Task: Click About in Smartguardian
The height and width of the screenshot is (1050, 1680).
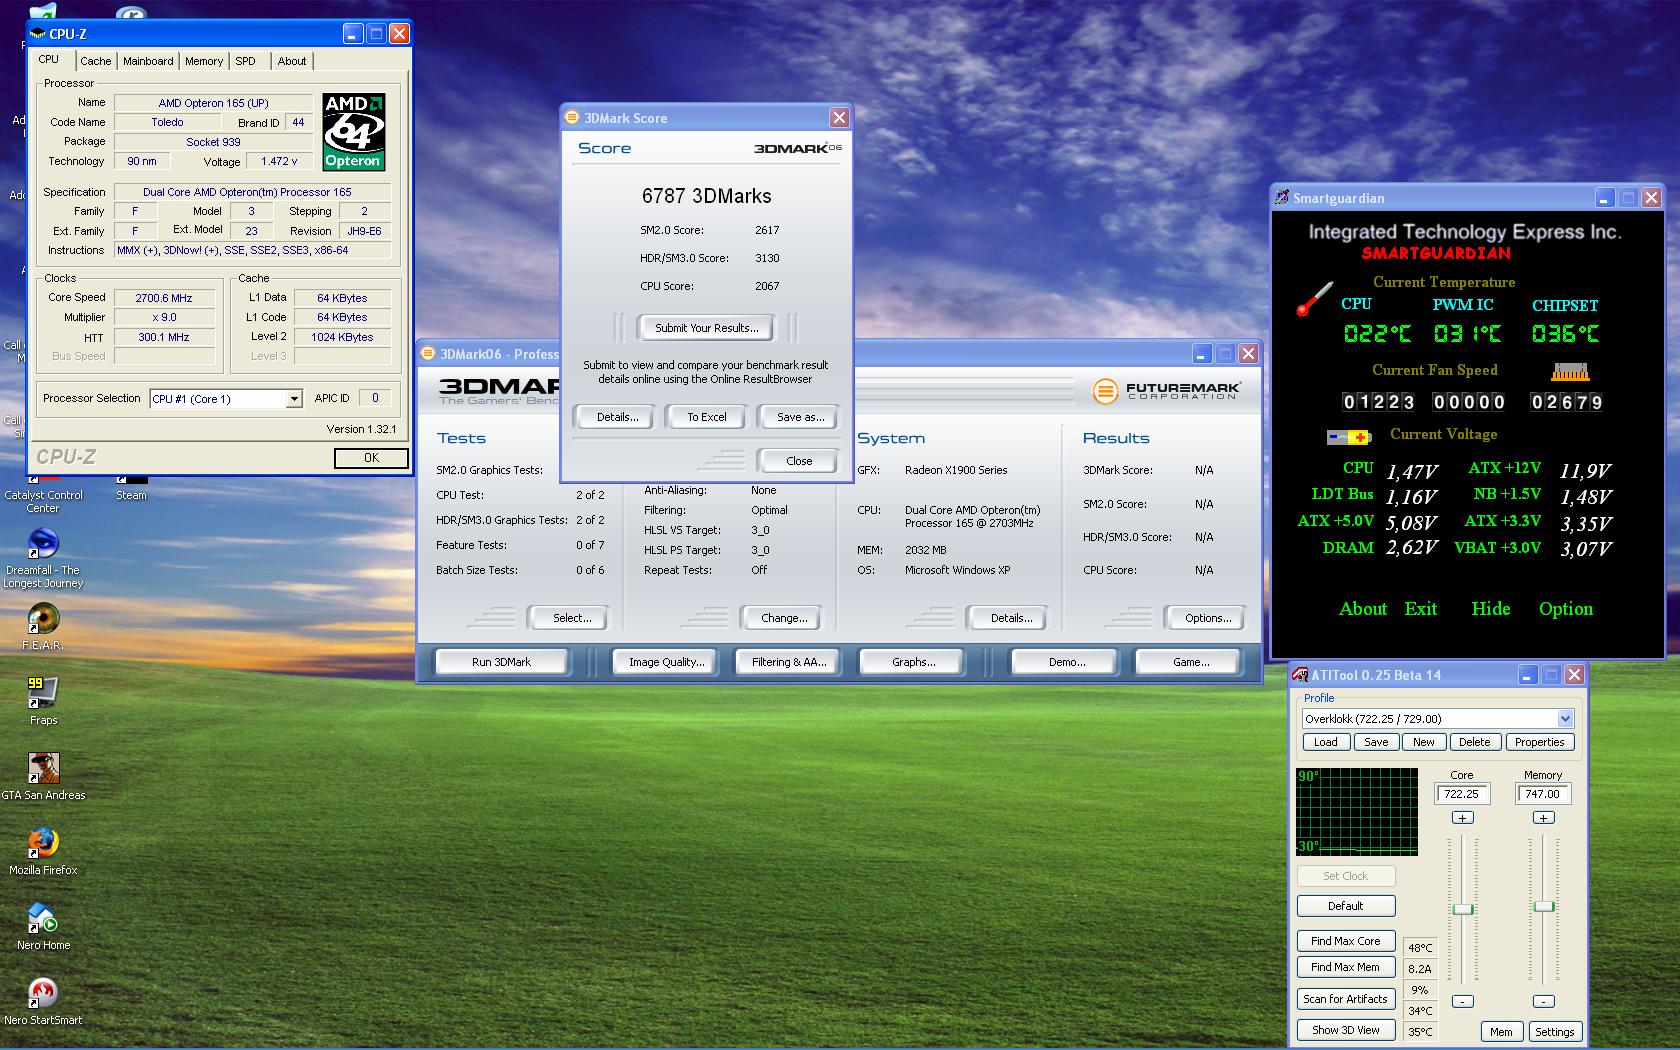Action: 1362,609
